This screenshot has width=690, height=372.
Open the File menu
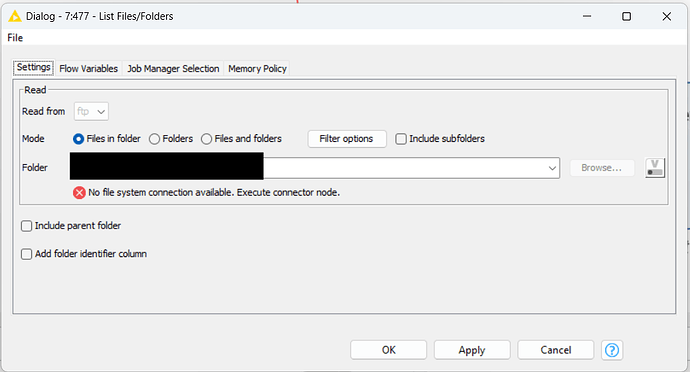(15, 38)
